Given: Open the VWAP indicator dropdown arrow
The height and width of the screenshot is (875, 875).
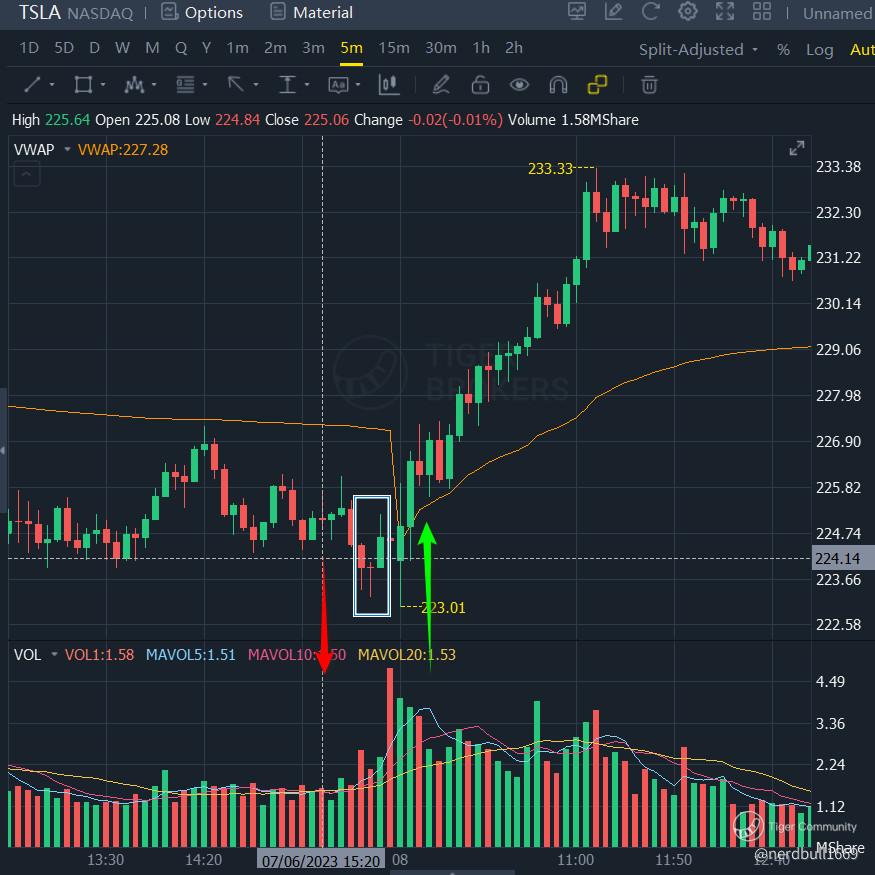Looking at the screenshot, I should coord(68,150).
